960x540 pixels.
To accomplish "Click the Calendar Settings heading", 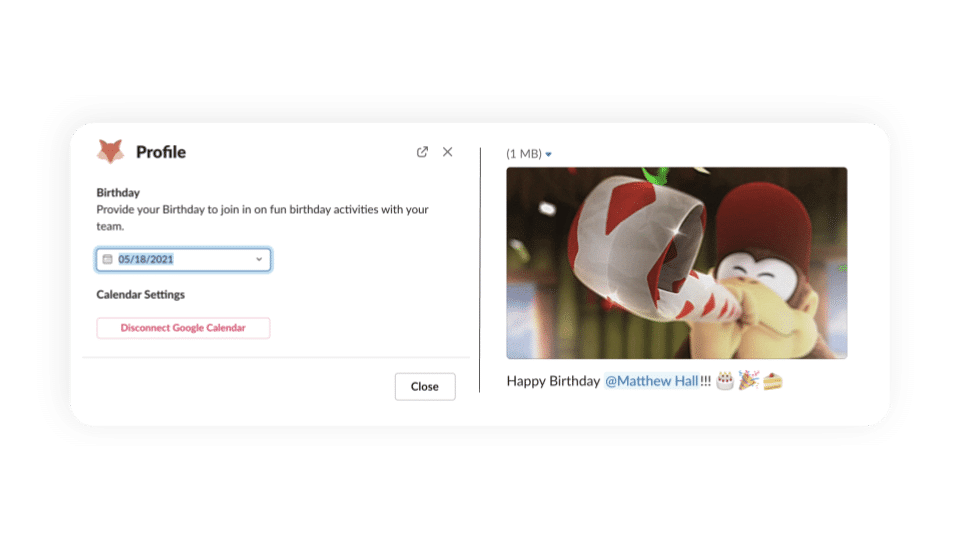I will click(x=140, y=294).
